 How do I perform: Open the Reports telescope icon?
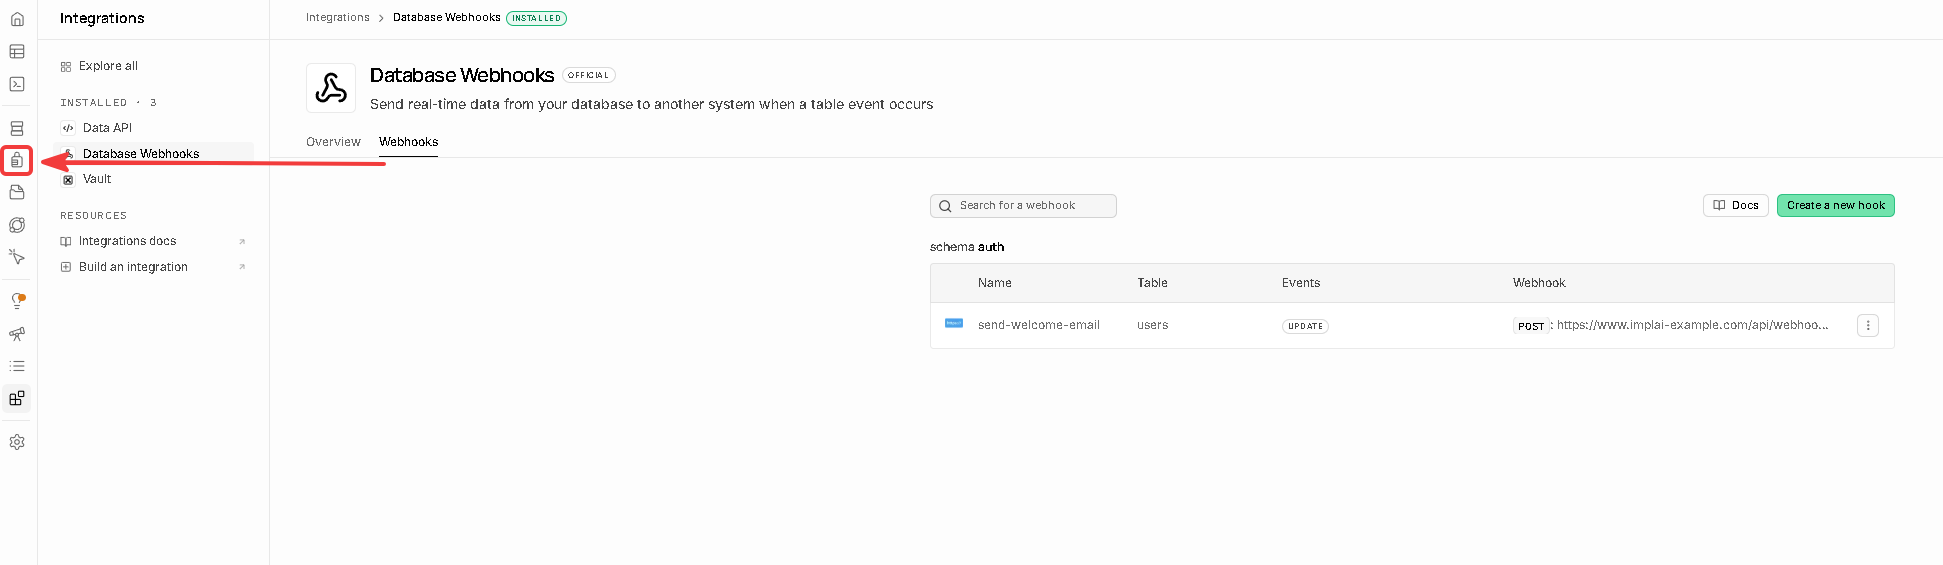click(17, 334)
